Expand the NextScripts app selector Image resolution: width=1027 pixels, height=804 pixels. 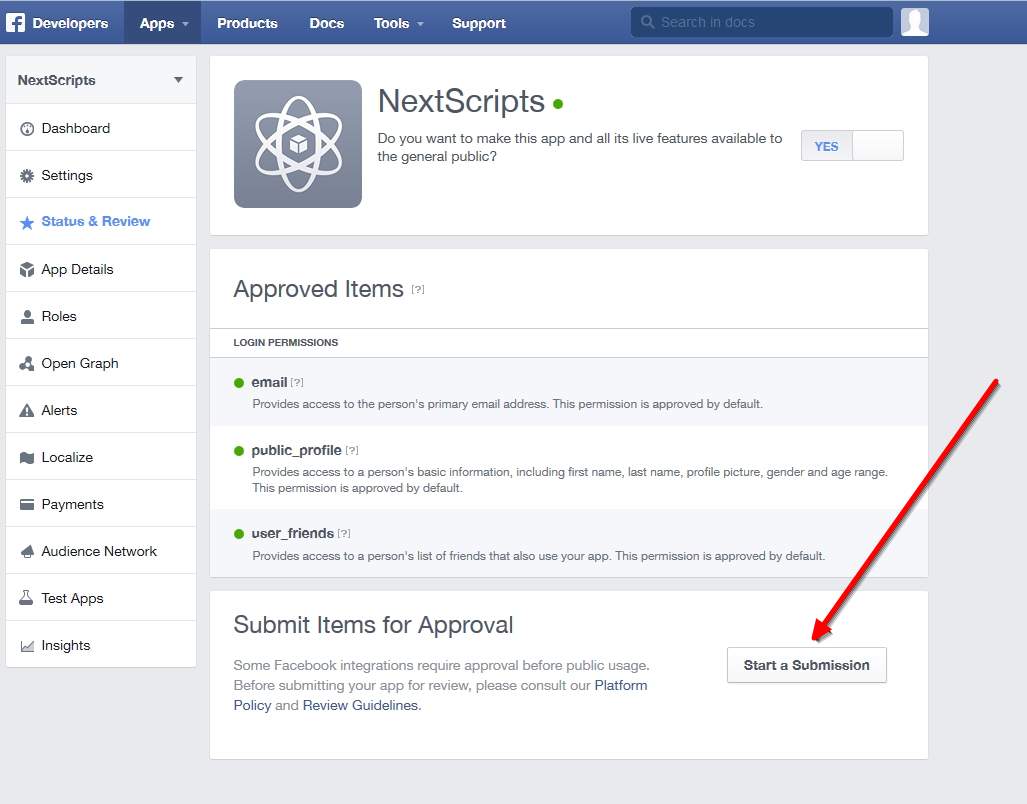(x=101, y=80)
